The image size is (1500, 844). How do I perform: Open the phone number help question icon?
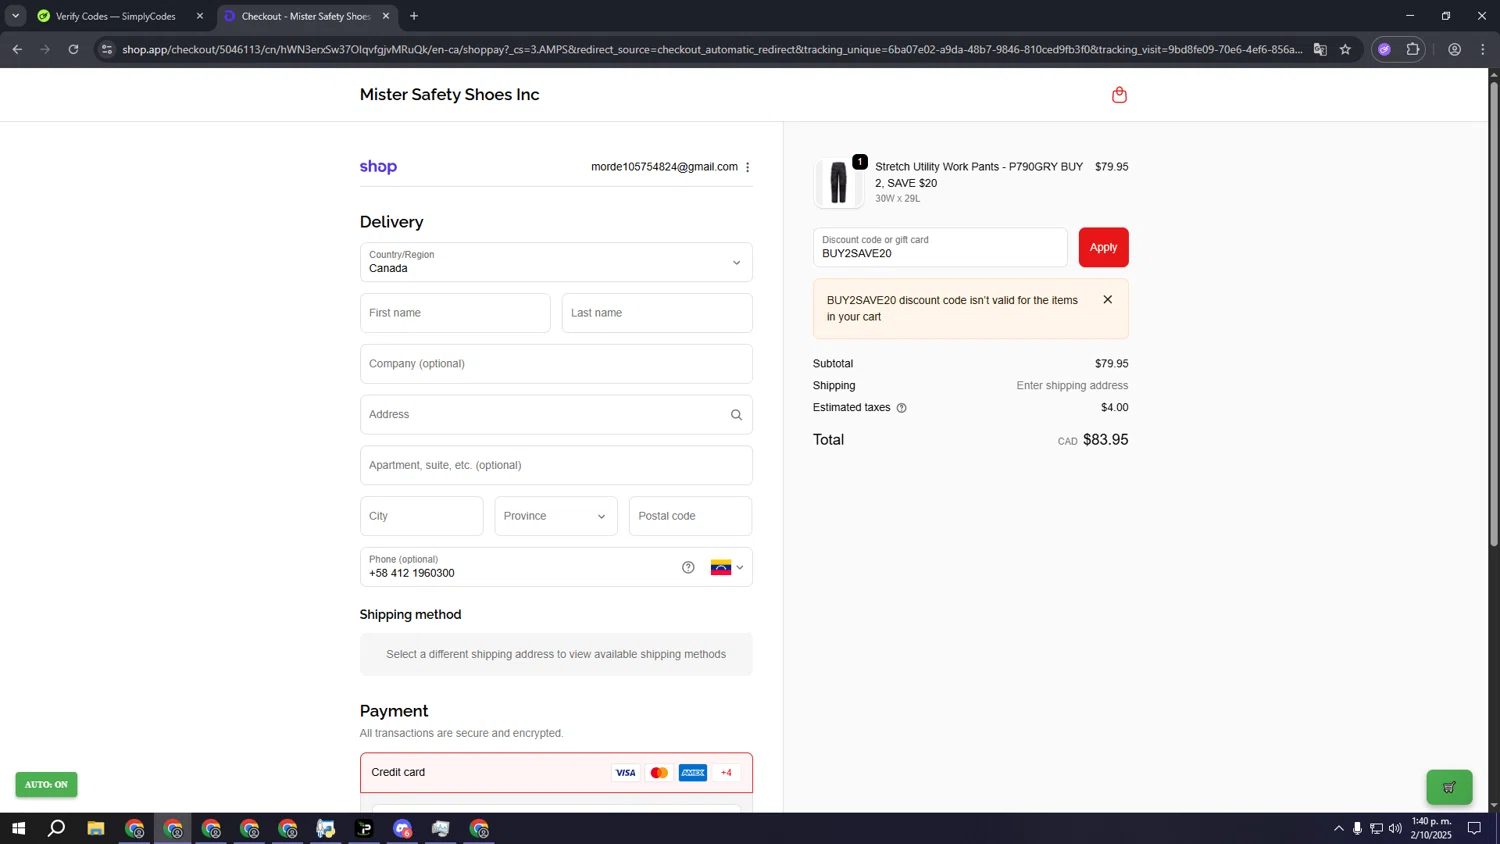[x=688, y=567]
